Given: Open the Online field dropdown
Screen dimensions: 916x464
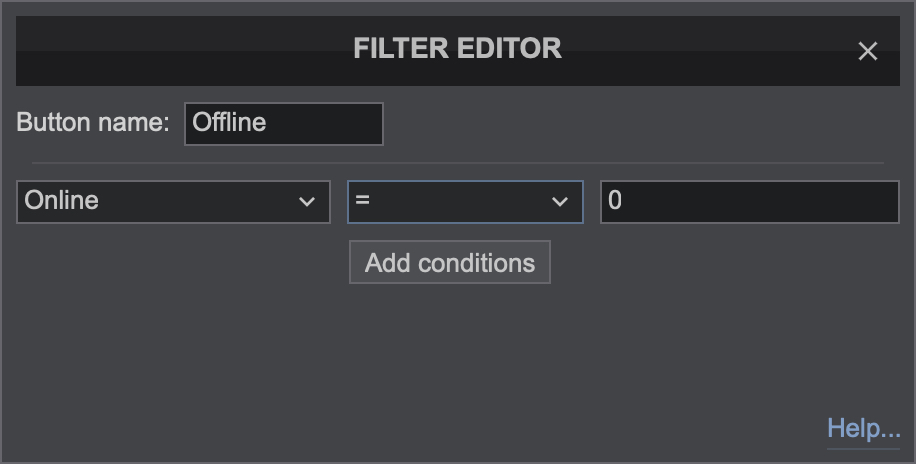Looking at the screenshot, I should pos(174,202).
